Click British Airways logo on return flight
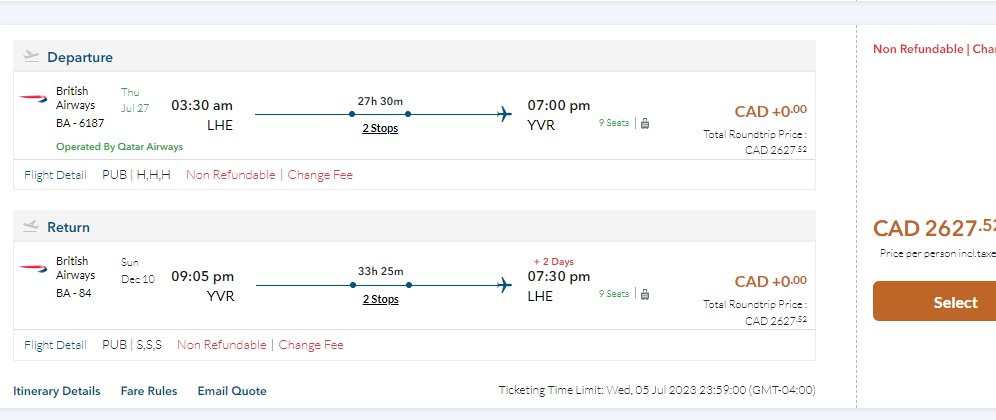 [x=32, y=268]
